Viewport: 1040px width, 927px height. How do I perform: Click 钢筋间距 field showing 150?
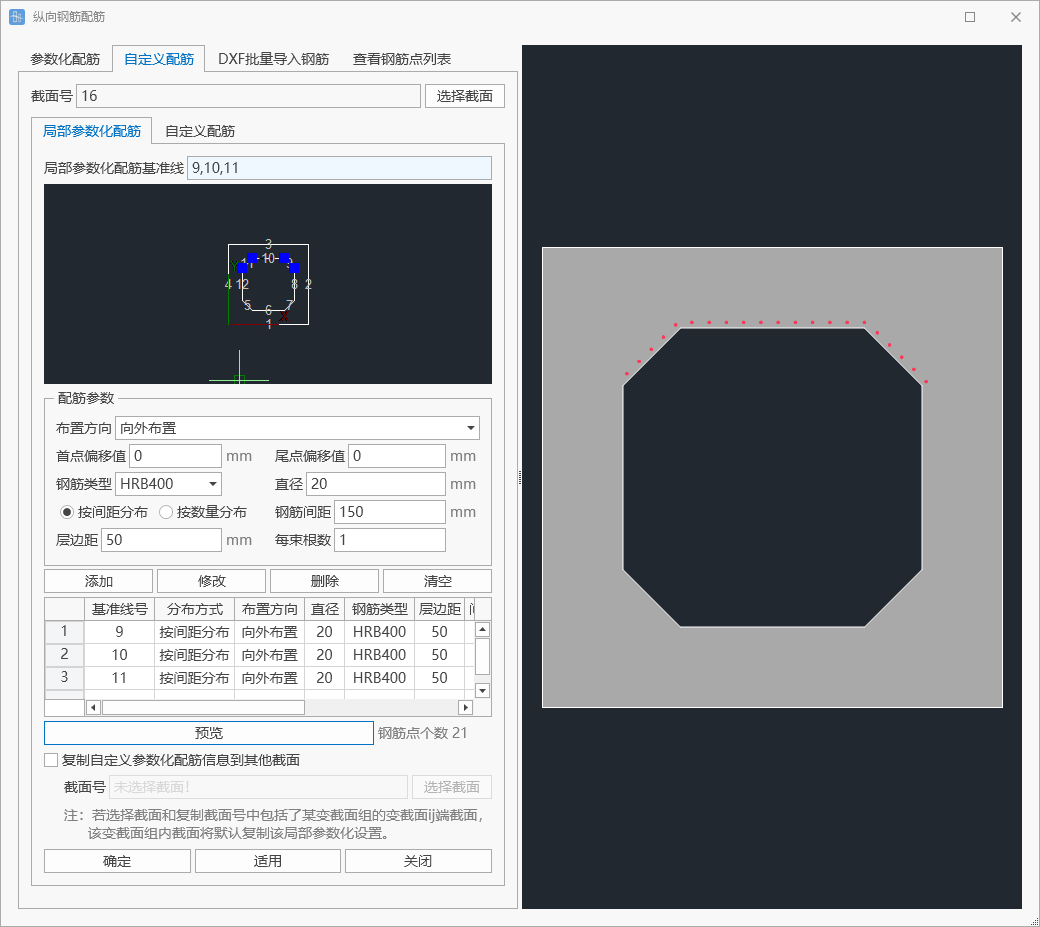[389, 512]
